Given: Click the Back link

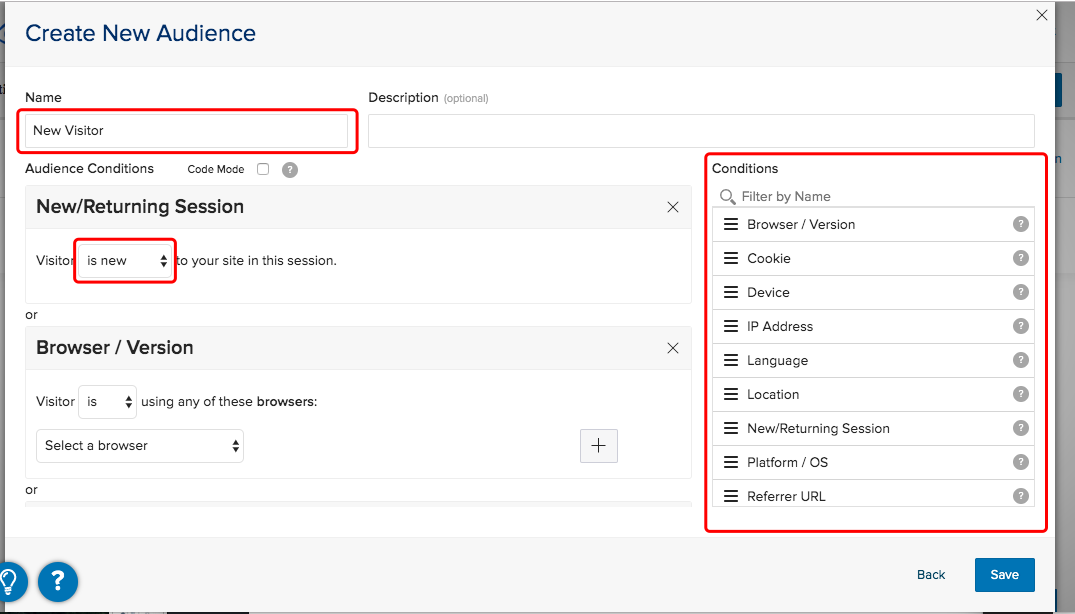Looking at the screenshot, I should pos(931,575).
